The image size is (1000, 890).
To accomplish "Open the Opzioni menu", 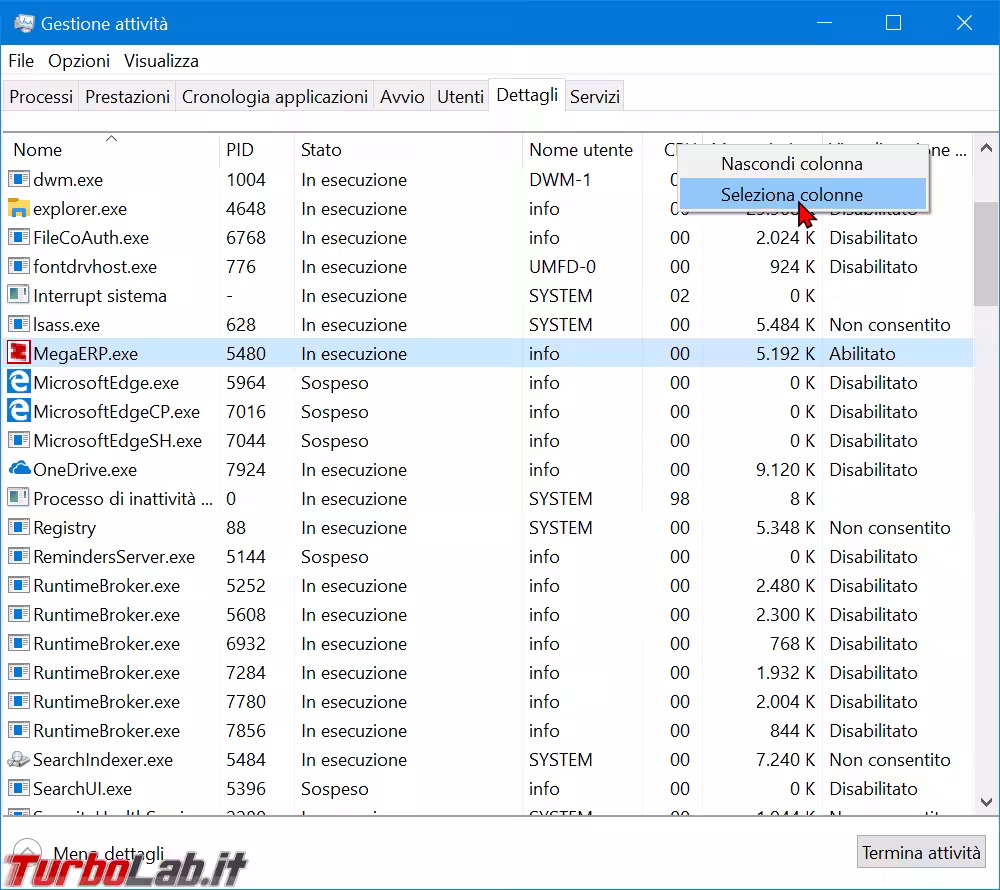I will (79, 61).
